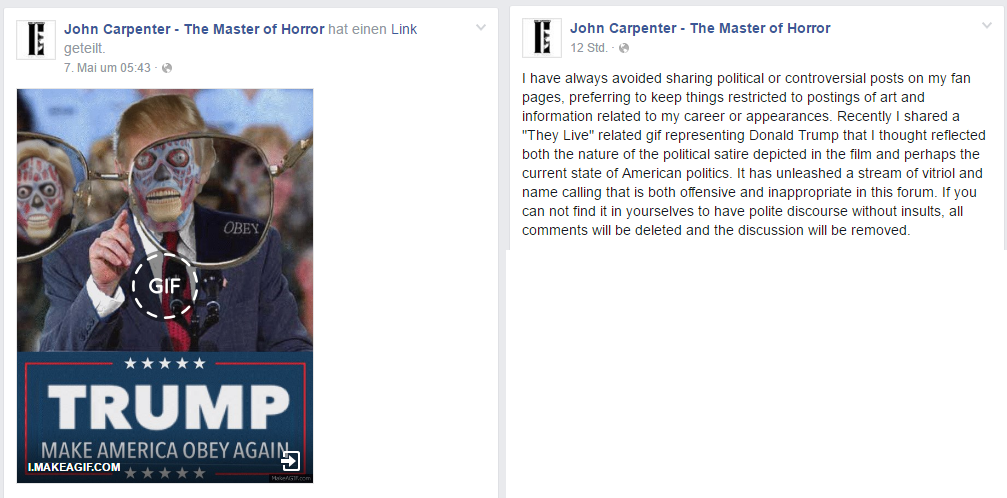Click the globe privacy icon beside 12 Std.
1007x498 pixels.
(624, 48)
